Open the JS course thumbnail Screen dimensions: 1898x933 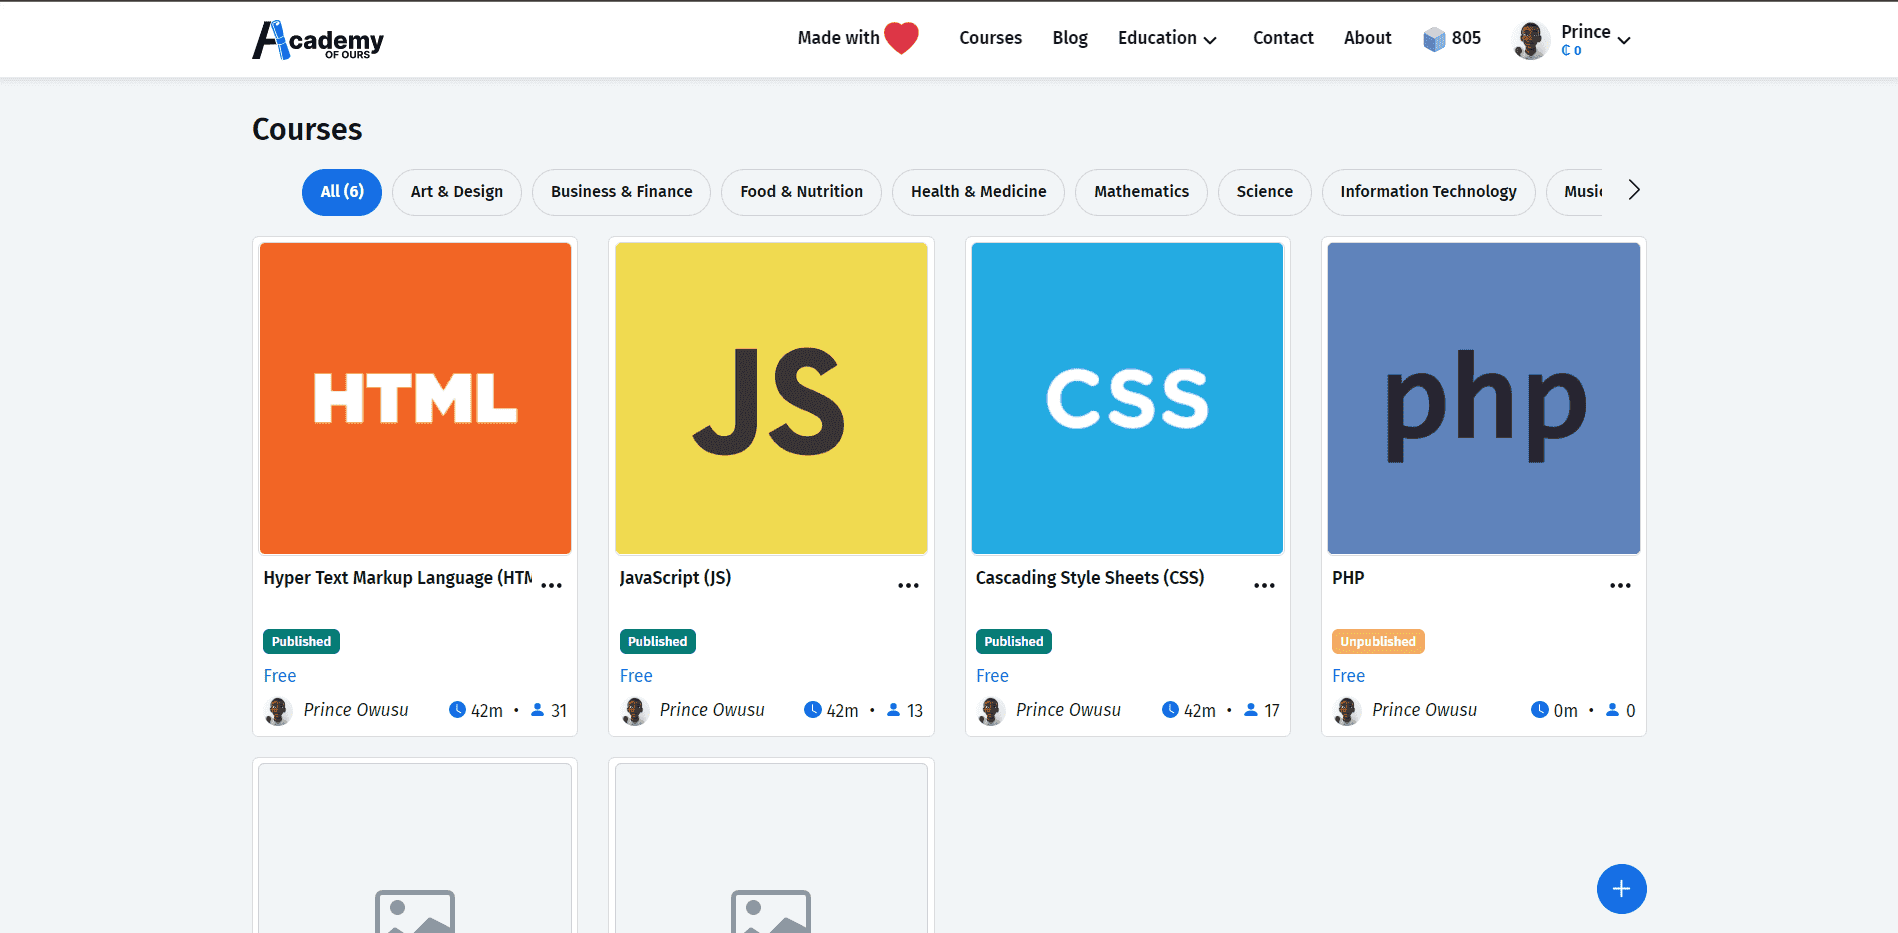(x=771, y=398)
